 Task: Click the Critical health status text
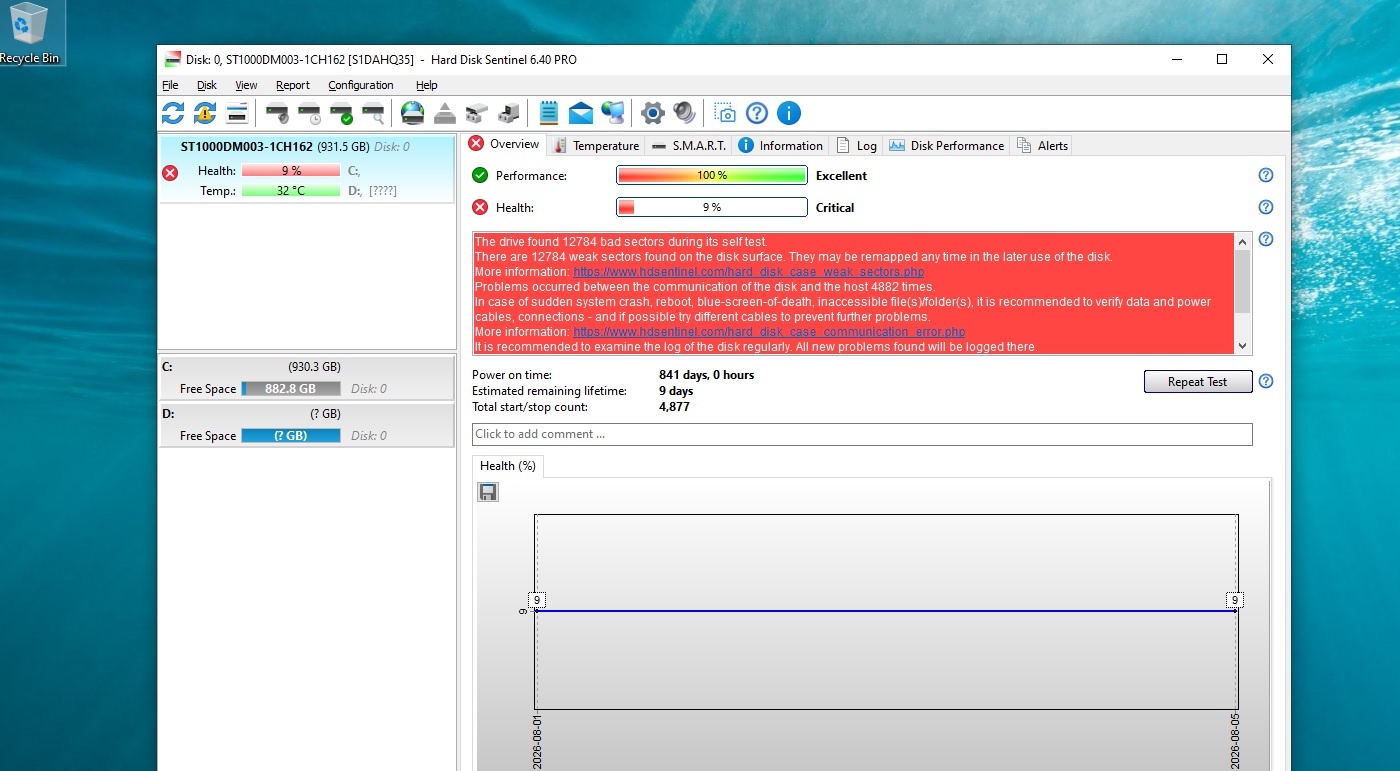point(835,208)
